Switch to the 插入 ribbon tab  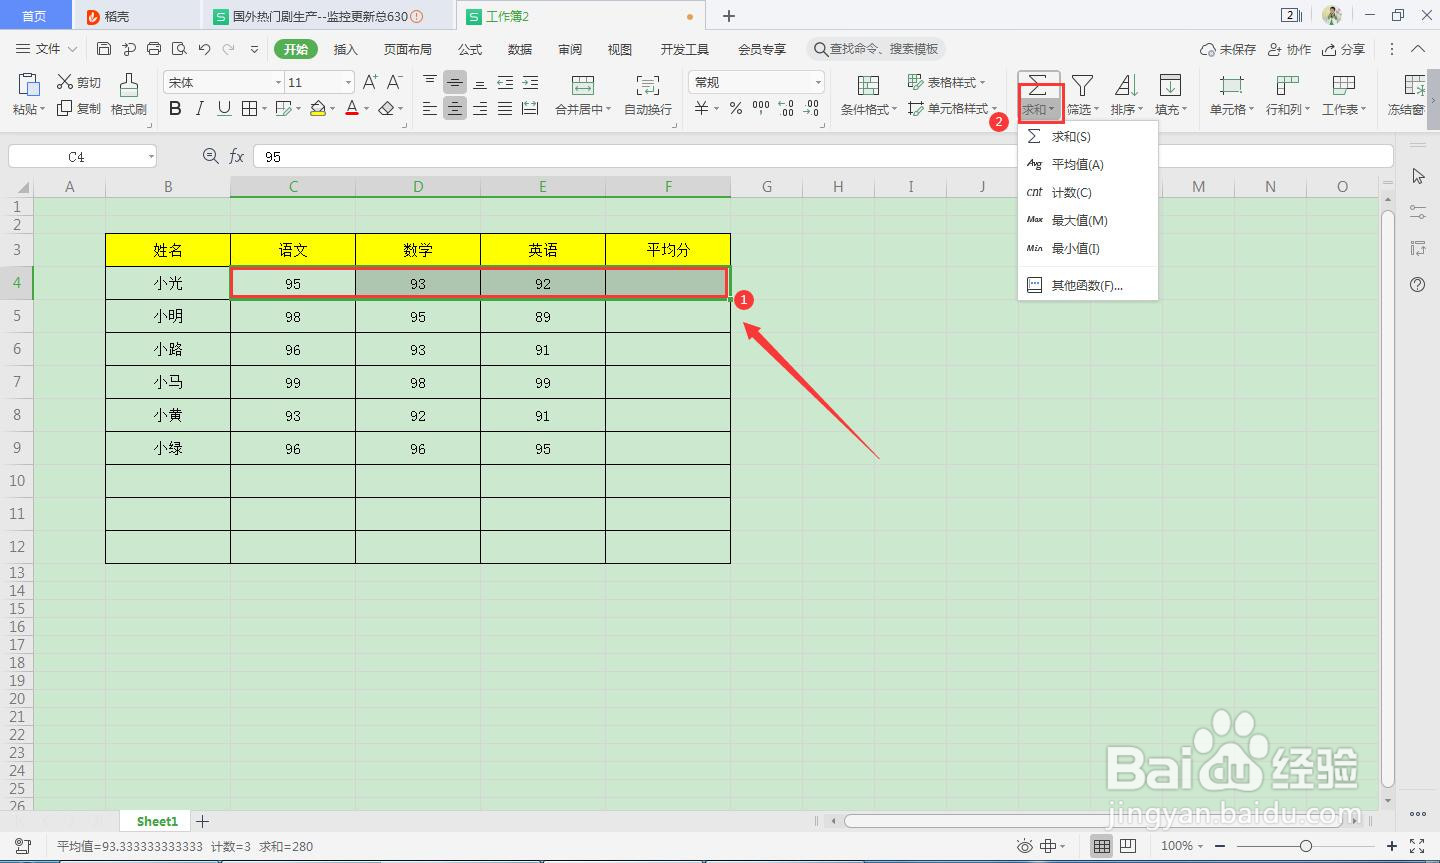click(x=346, y=48)
